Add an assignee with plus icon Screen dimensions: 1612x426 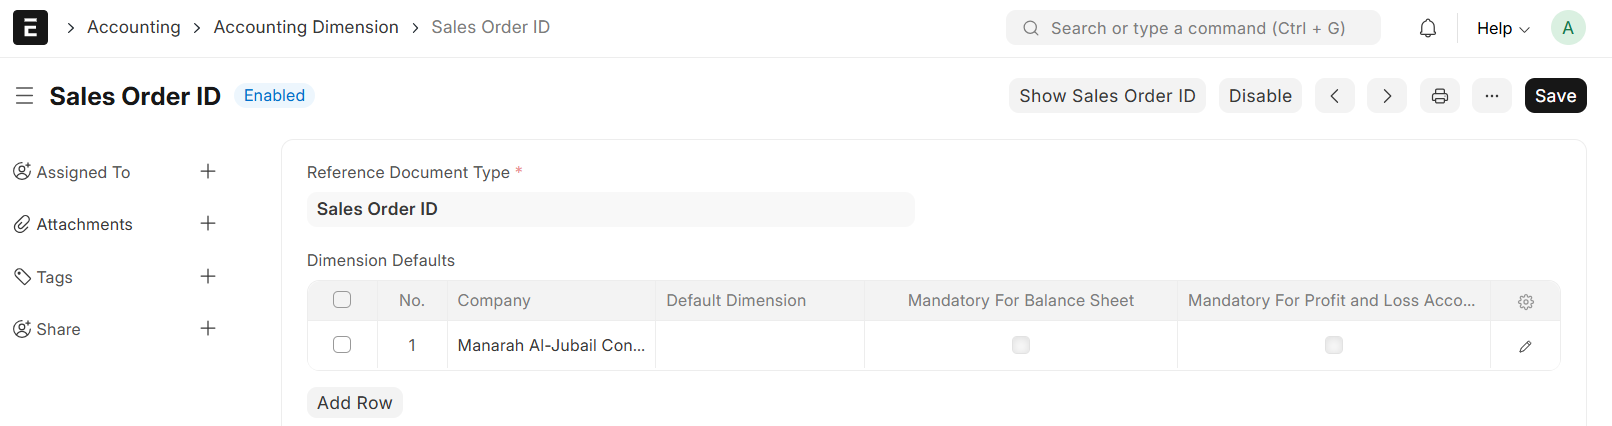[x=208, y=172]
